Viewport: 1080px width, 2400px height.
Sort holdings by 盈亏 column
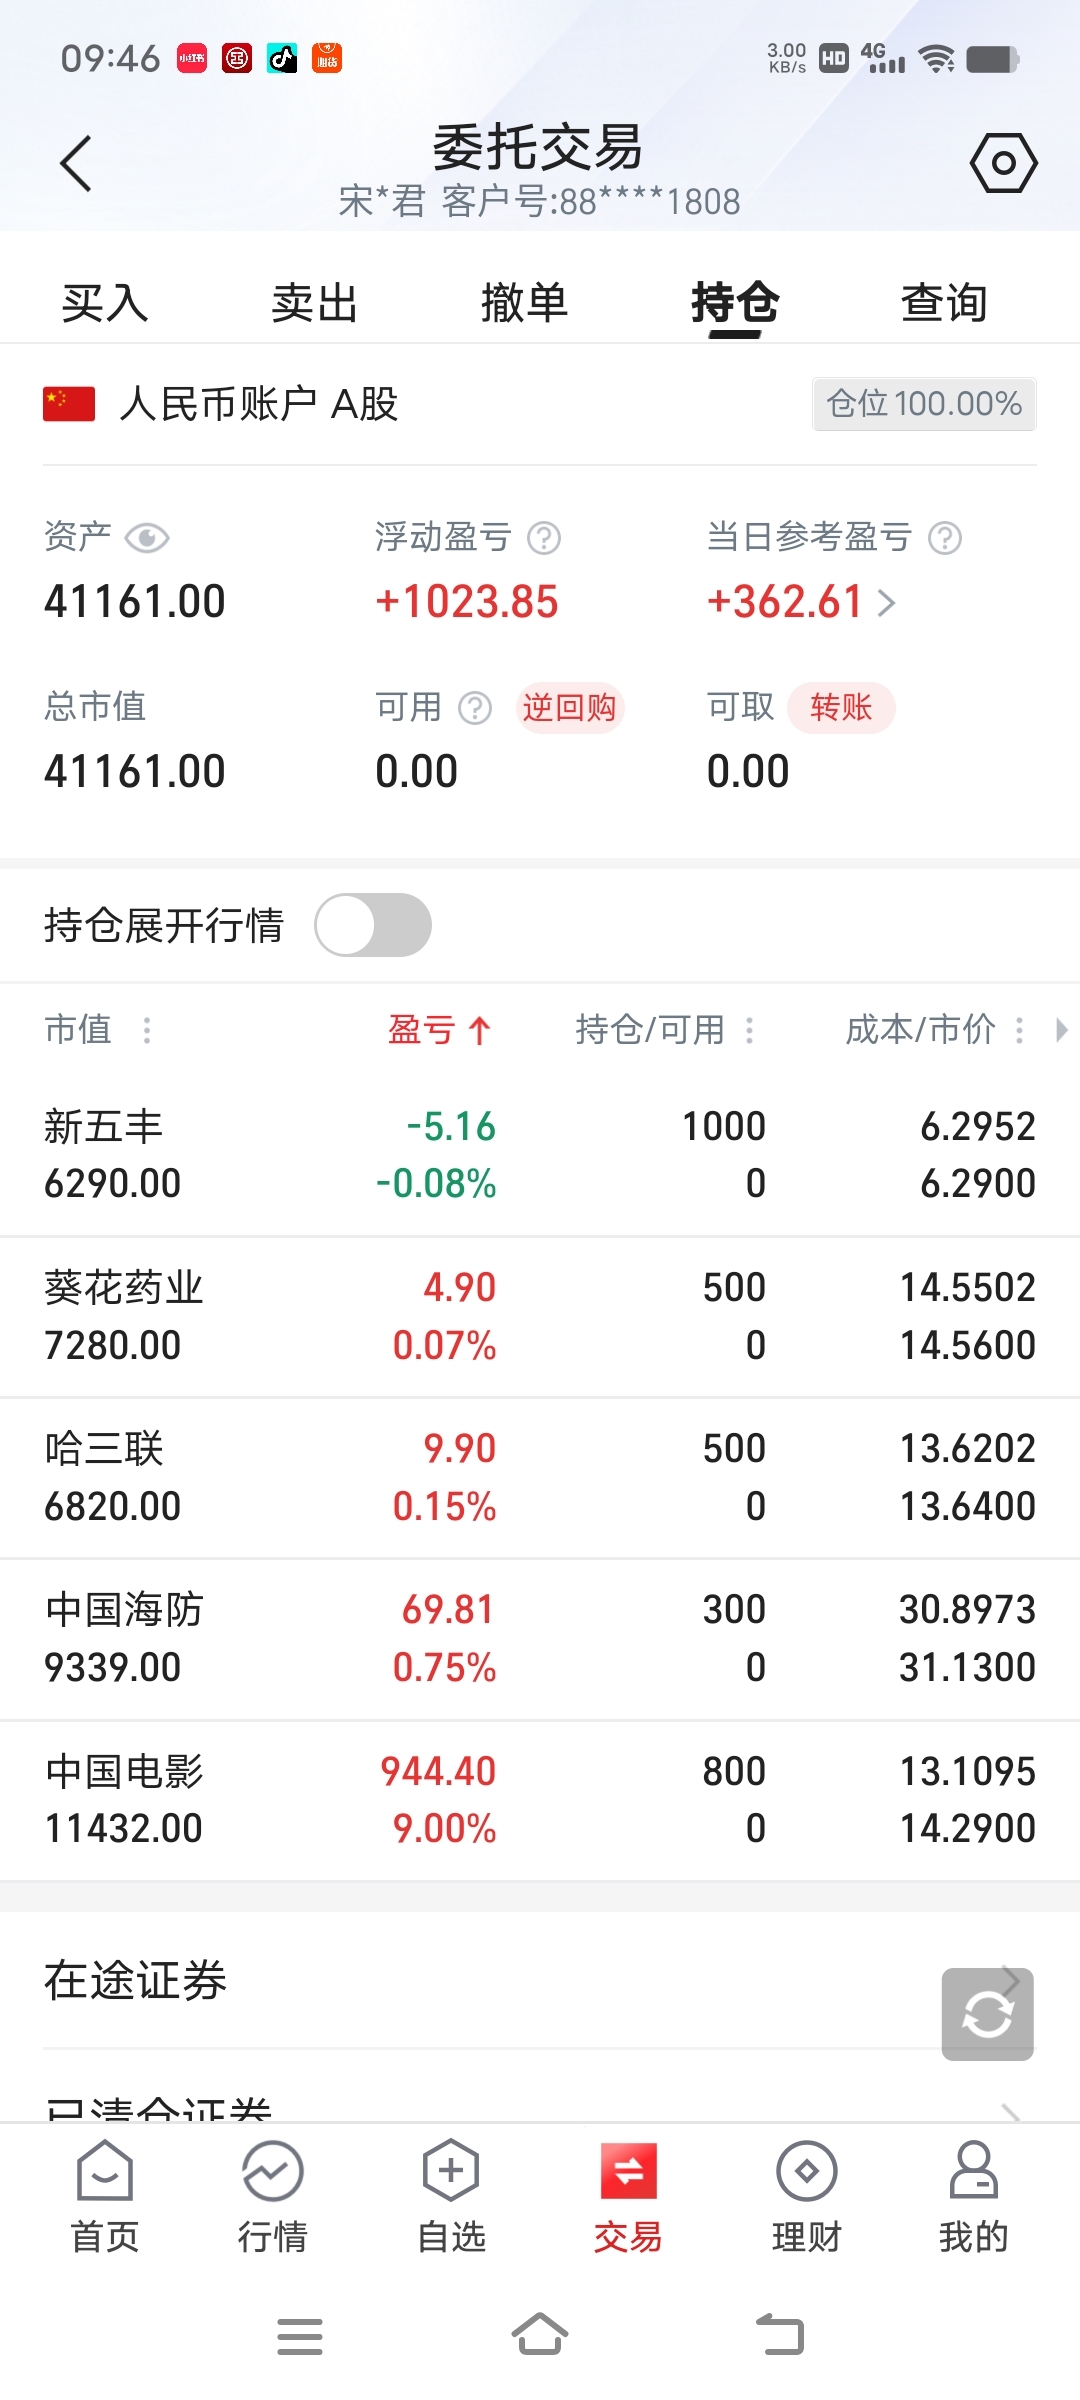439,1029
